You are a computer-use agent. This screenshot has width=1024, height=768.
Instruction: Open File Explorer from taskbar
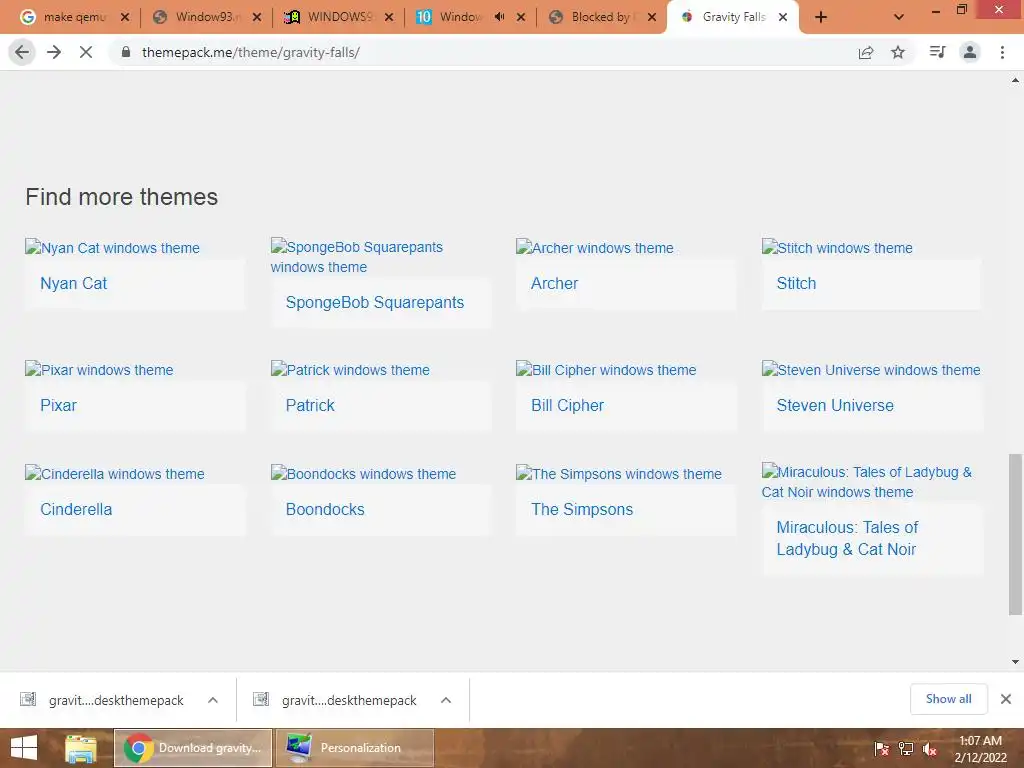[x=81, y=748]
